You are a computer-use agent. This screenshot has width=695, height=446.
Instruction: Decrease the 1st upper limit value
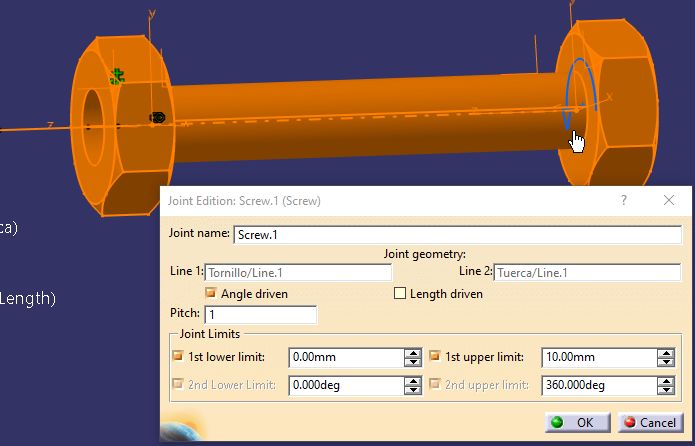pyautogui.click(x=666, y=362)
